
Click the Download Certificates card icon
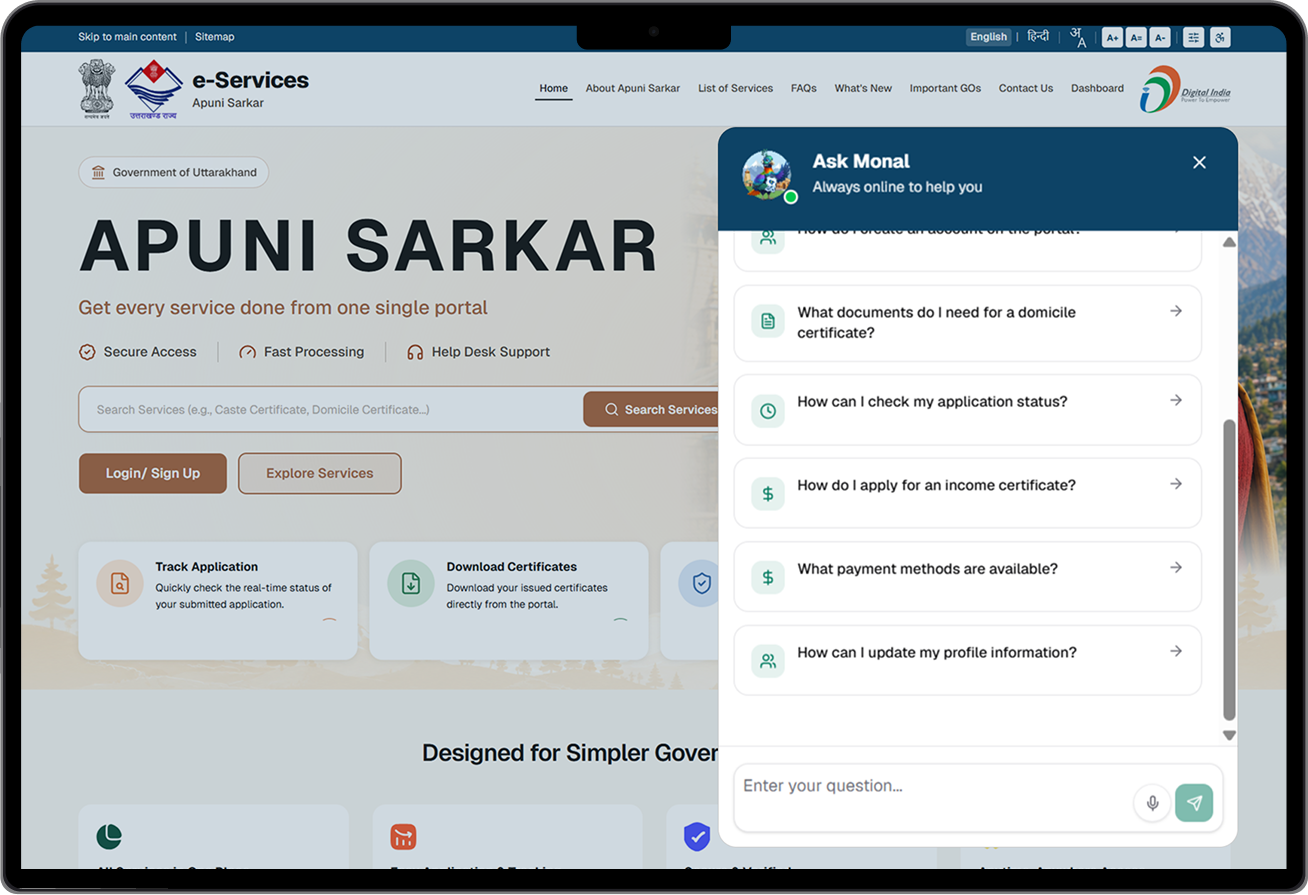pos(411,584)
